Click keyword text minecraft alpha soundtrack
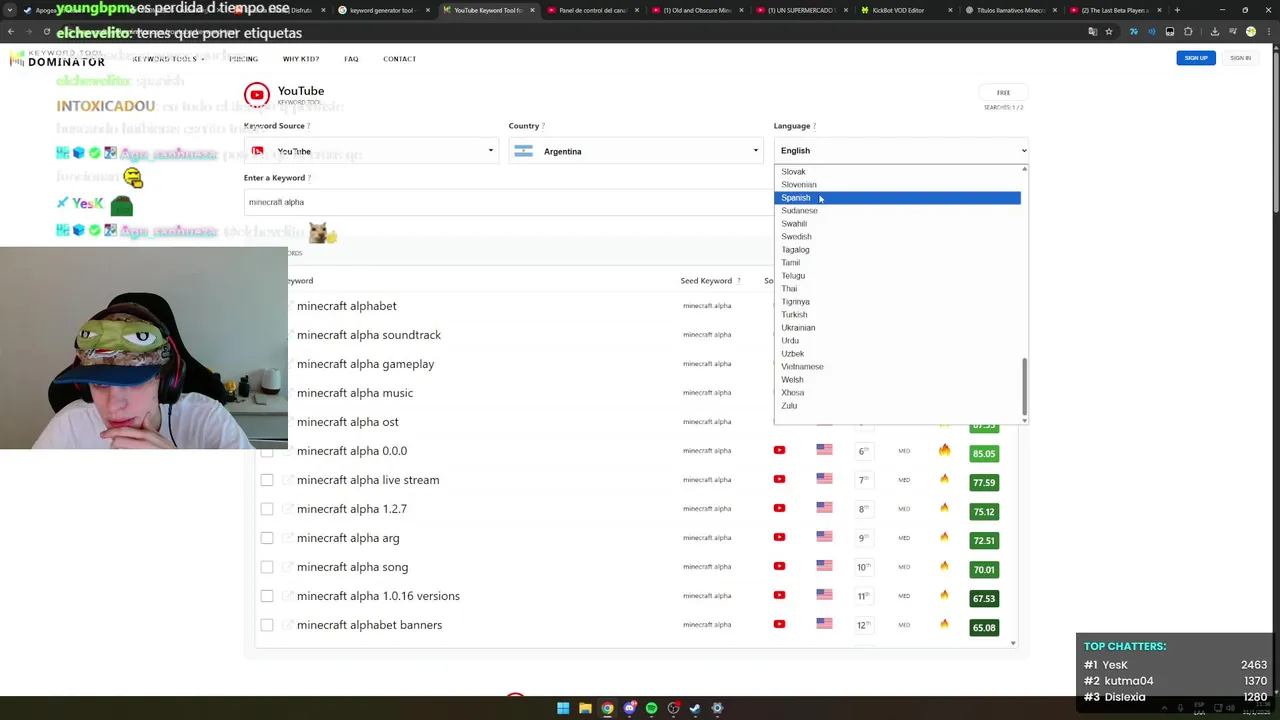Screen dimensions: 1280x720 tap(369, 335)
